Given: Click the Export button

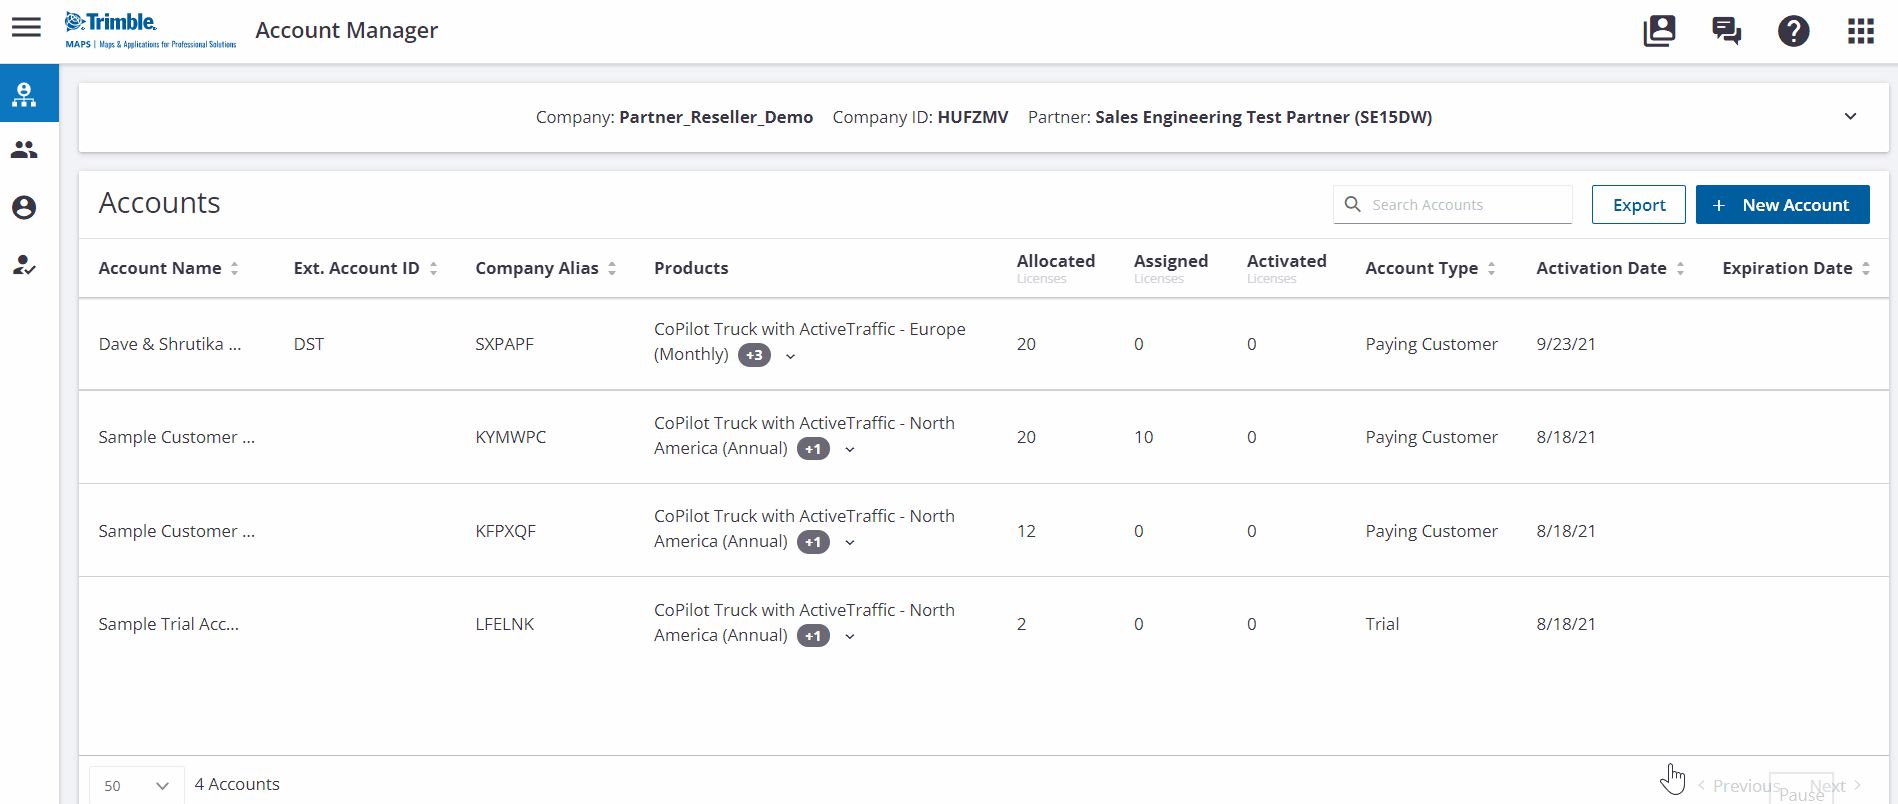Looking at the screenshot, I should point(1638,205).
